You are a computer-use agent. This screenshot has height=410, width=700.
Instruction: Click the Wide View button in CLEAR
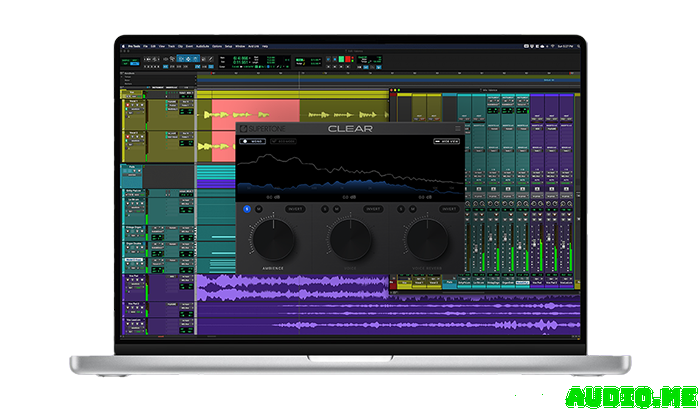click(446, 141)
